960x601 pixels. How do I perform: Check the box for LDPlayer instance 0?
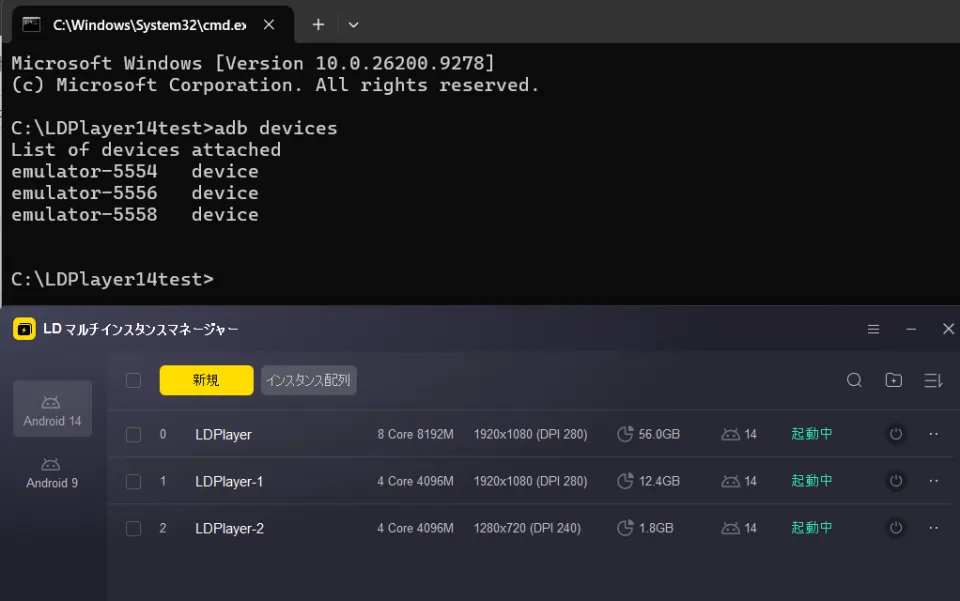(x=133, y=435)
